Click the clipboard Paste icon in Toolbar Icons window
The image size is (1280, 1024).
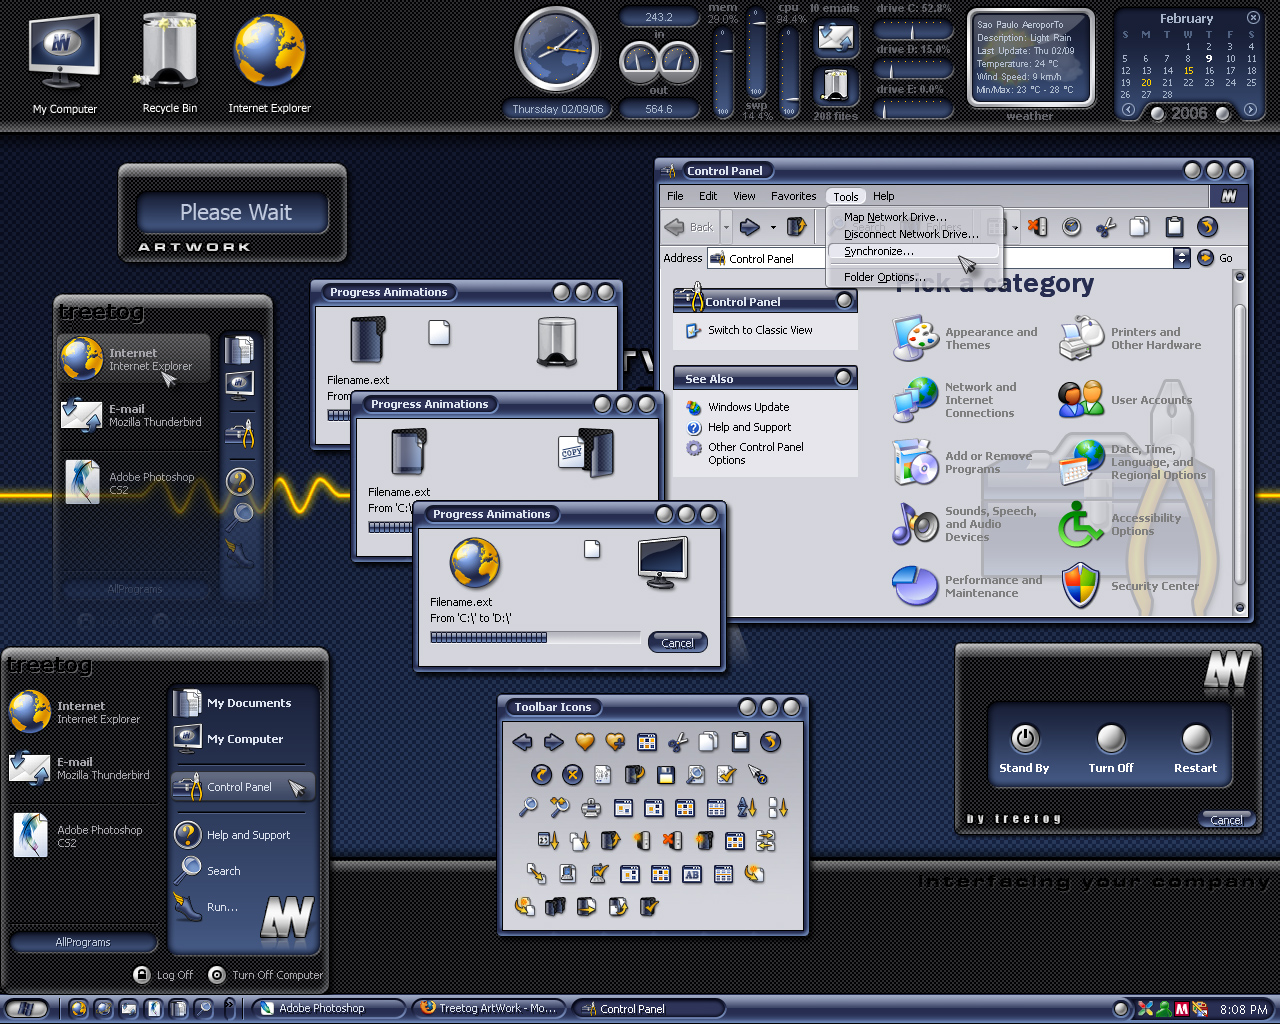click(x=740, y=742)
